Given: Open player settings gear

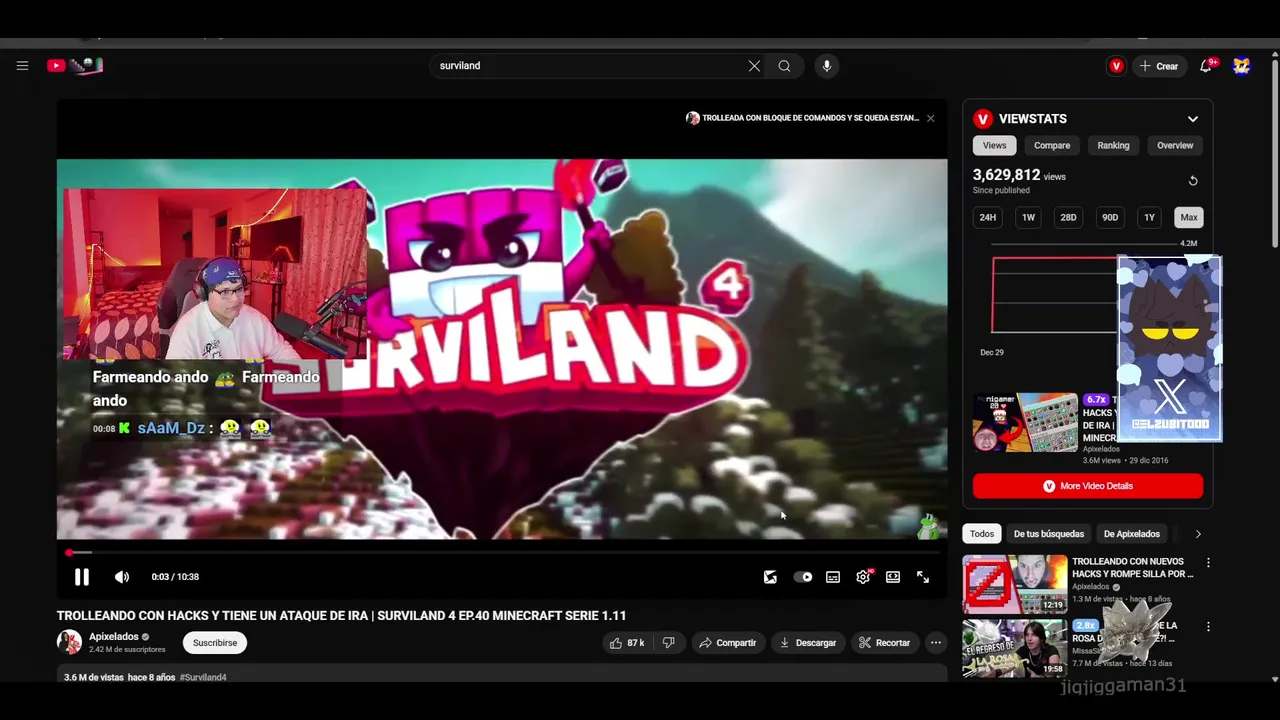Looking at the screenshot, I should click(x=863, y=577).
